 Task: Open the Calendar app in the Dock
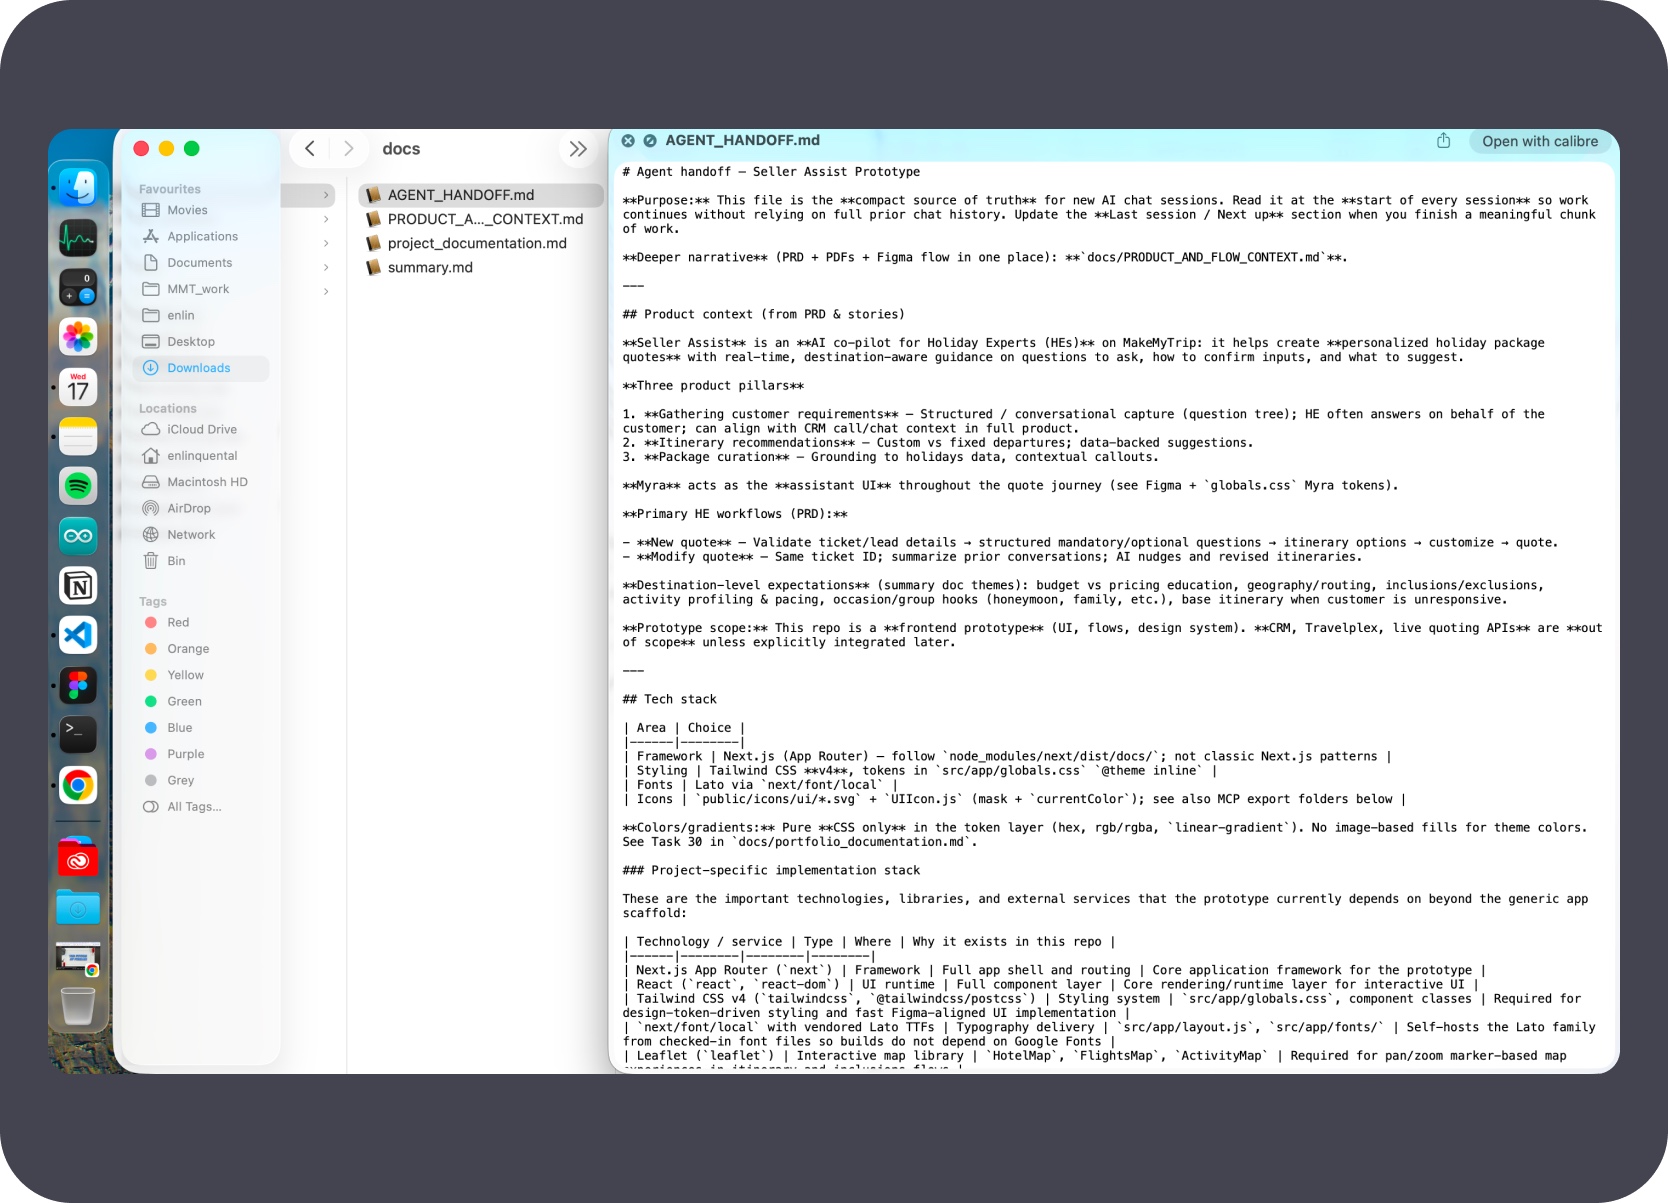[x=78, y=386]
